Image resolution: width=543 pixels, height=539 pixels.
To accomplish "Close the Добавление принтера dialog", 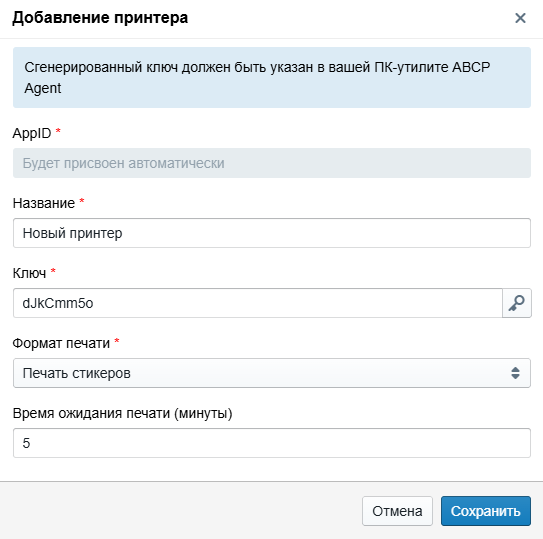I will pos(520,18).
